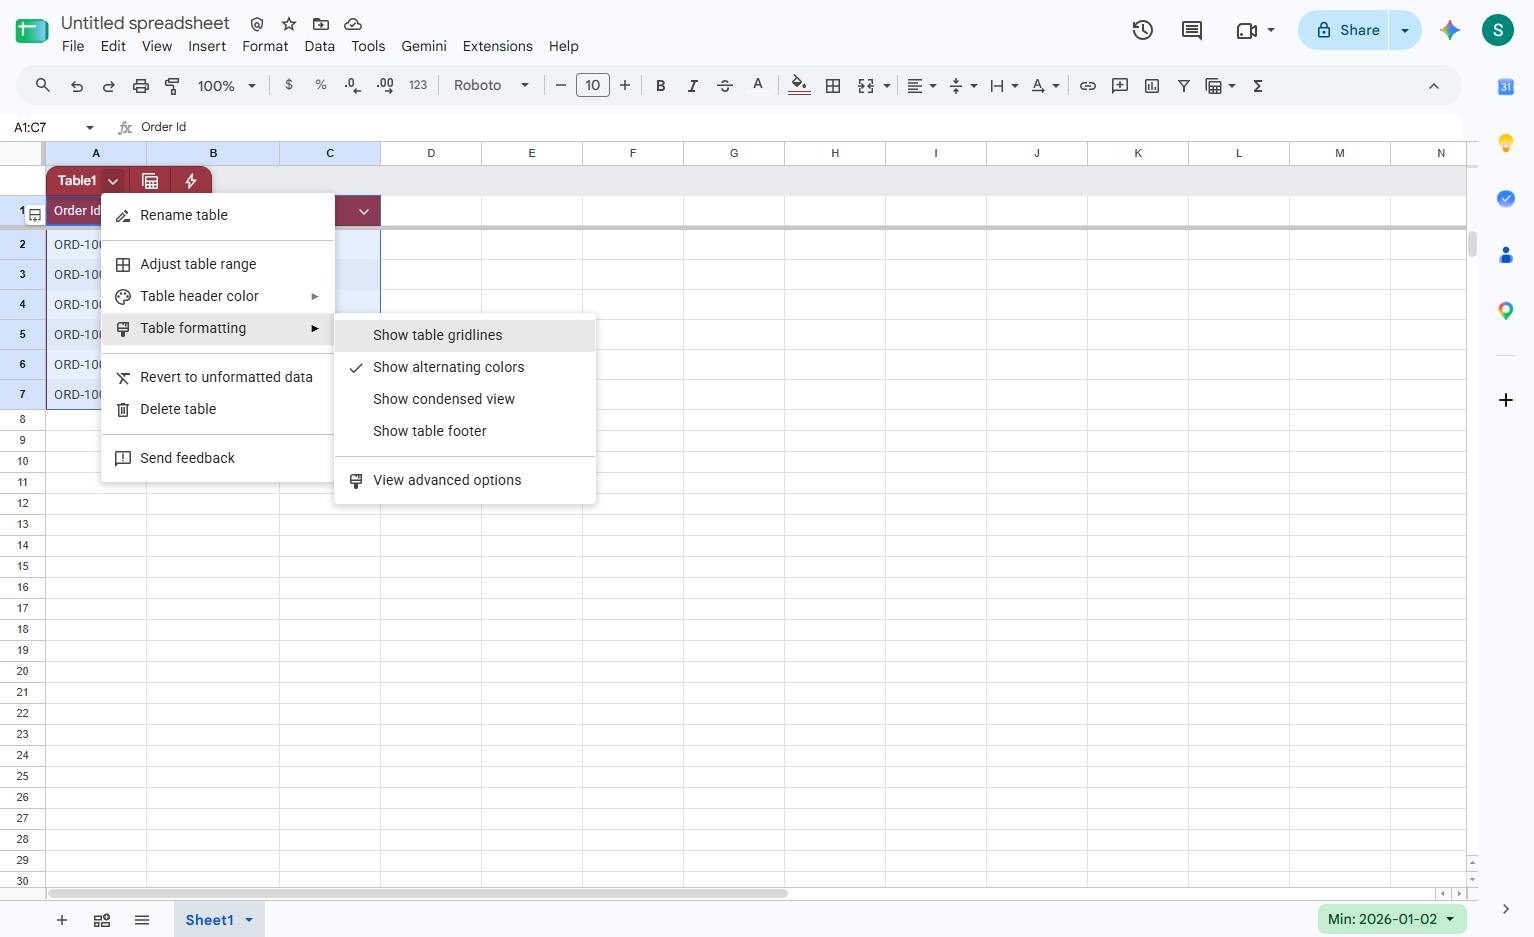
Task: Open the fill color picker
Action: tap(799, 86)
